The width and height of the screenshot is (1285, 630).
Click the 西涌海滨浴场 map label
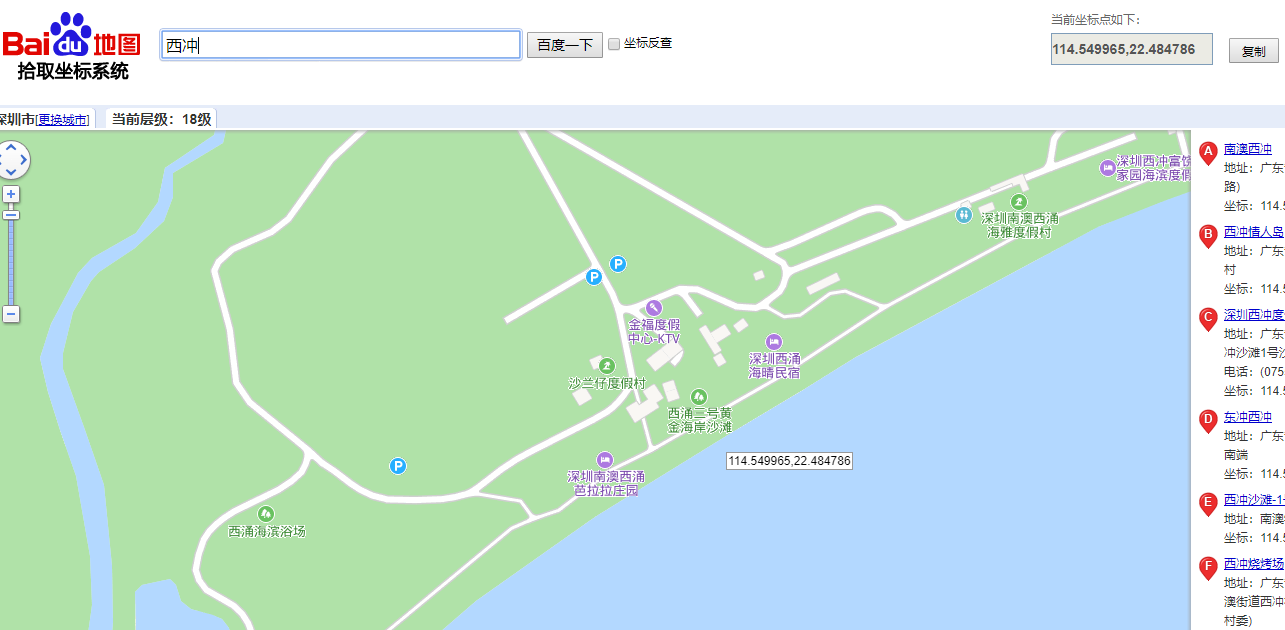[x=266, y=532]
